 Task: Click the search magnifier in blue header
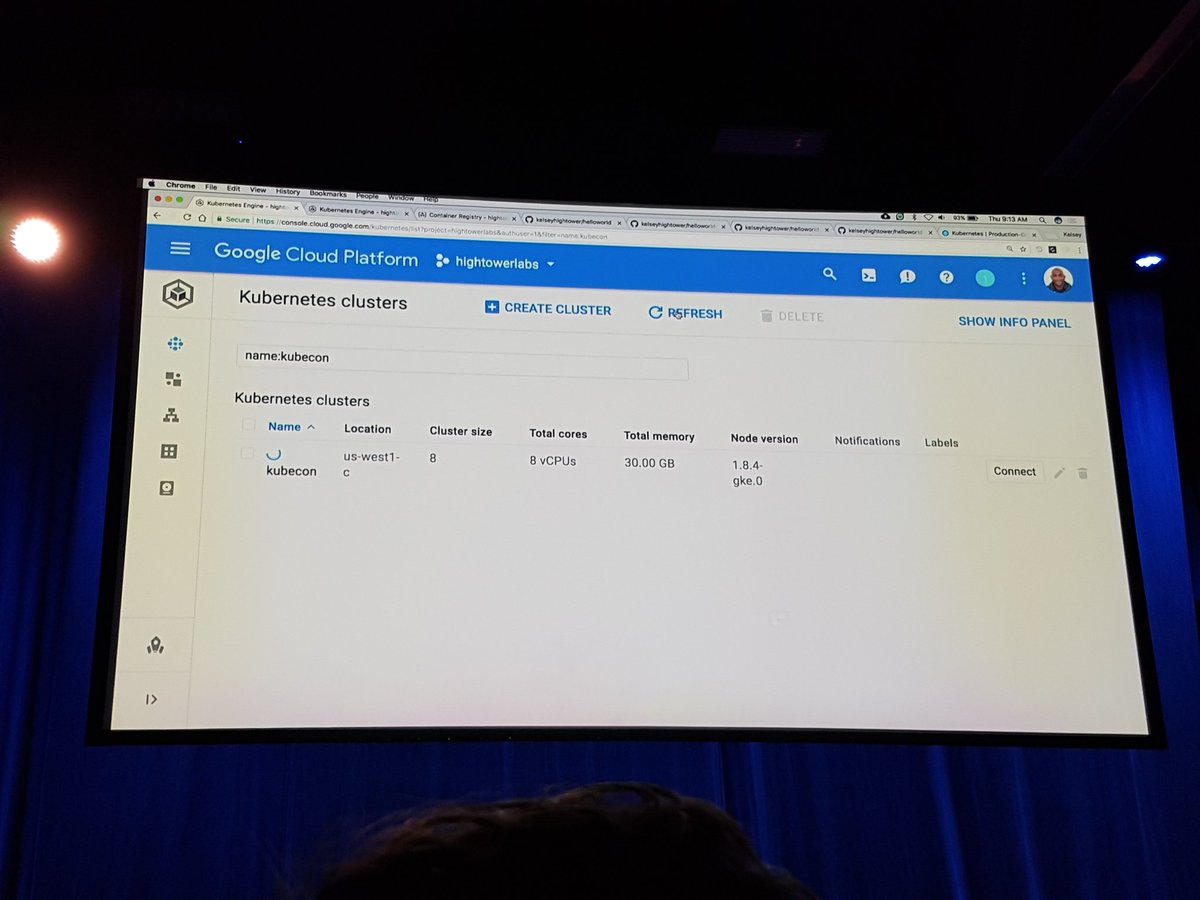coord(829,273)
